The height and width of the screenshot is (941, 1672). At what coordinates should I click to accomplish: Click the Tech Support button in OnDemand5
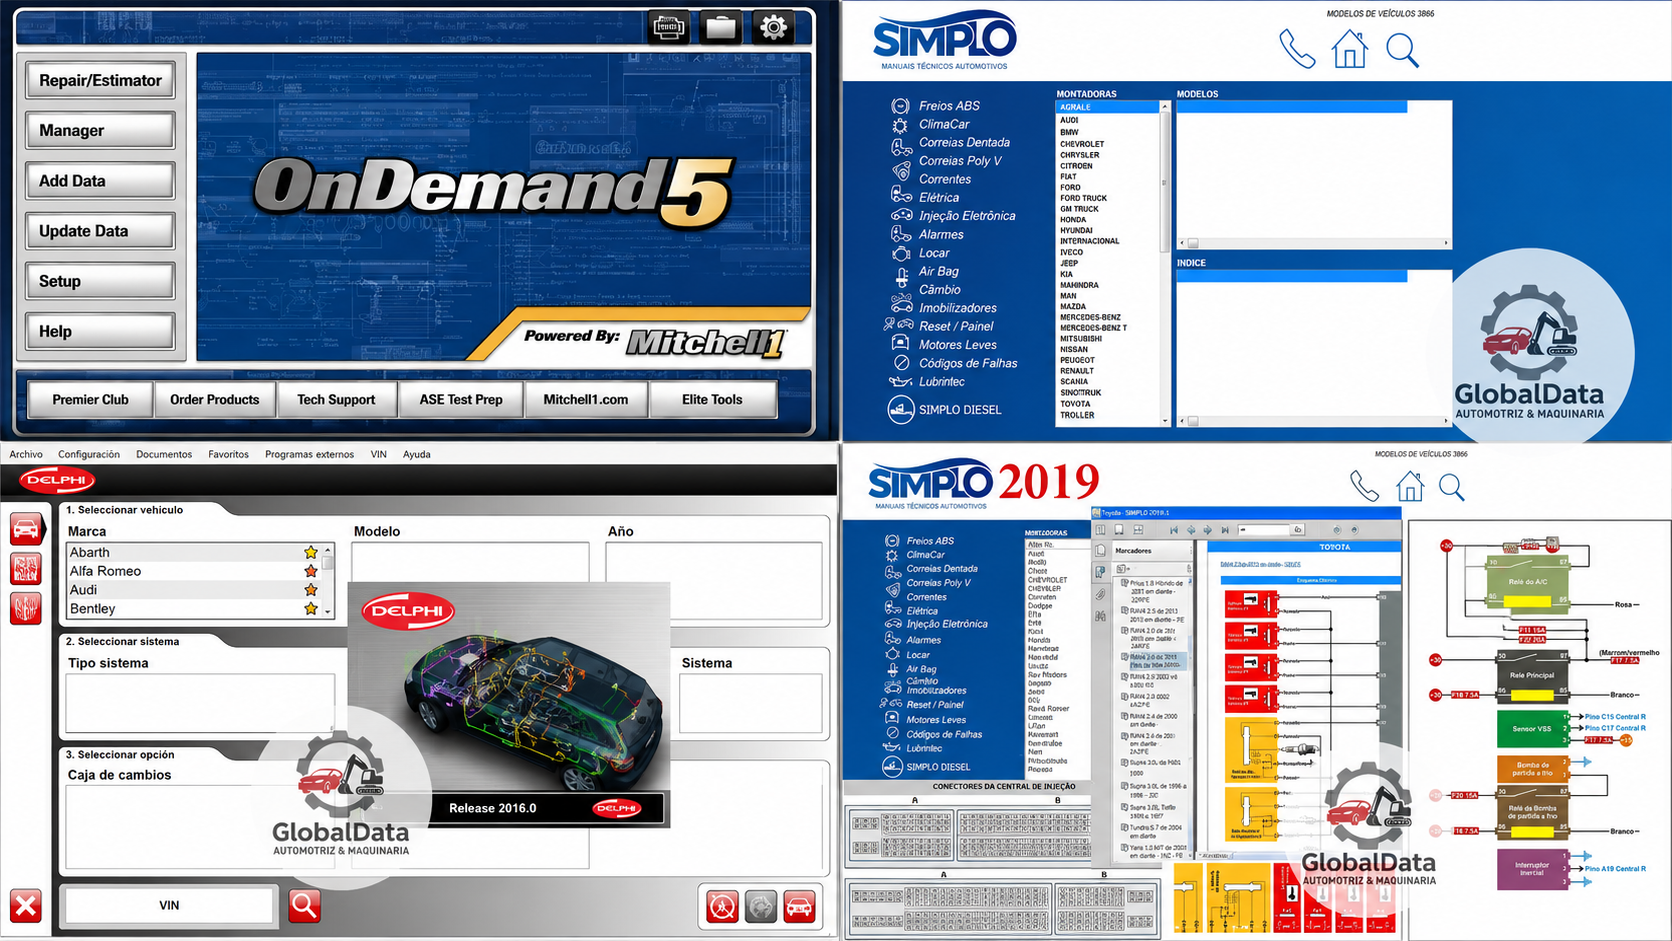point(336,400)
